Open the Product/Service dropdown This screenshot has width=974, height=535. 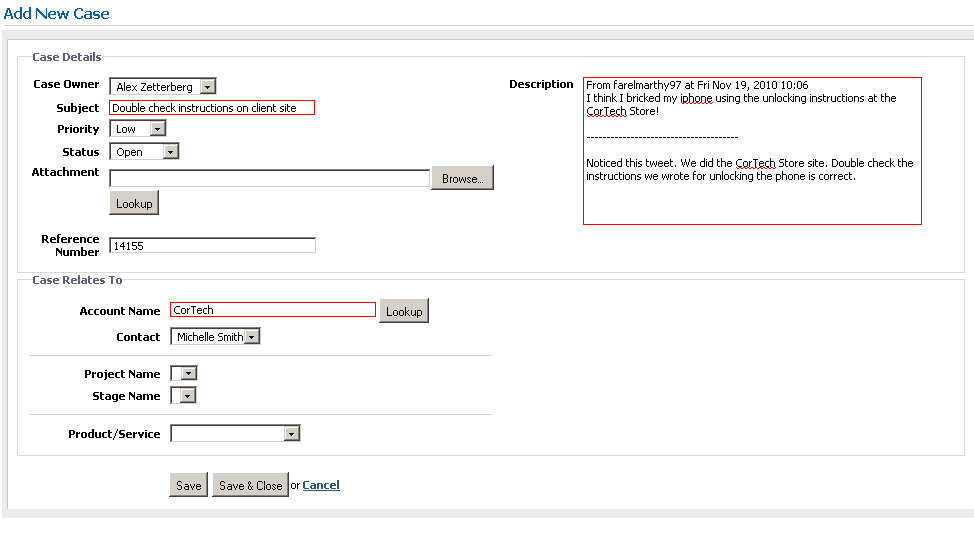tap(235, 433)
